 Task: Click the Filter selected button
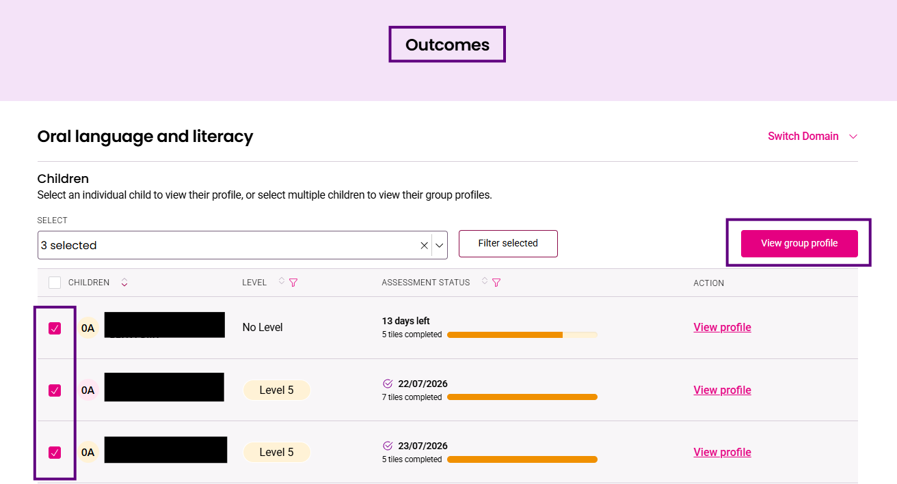pyautogui.click(x=508, y=244)
